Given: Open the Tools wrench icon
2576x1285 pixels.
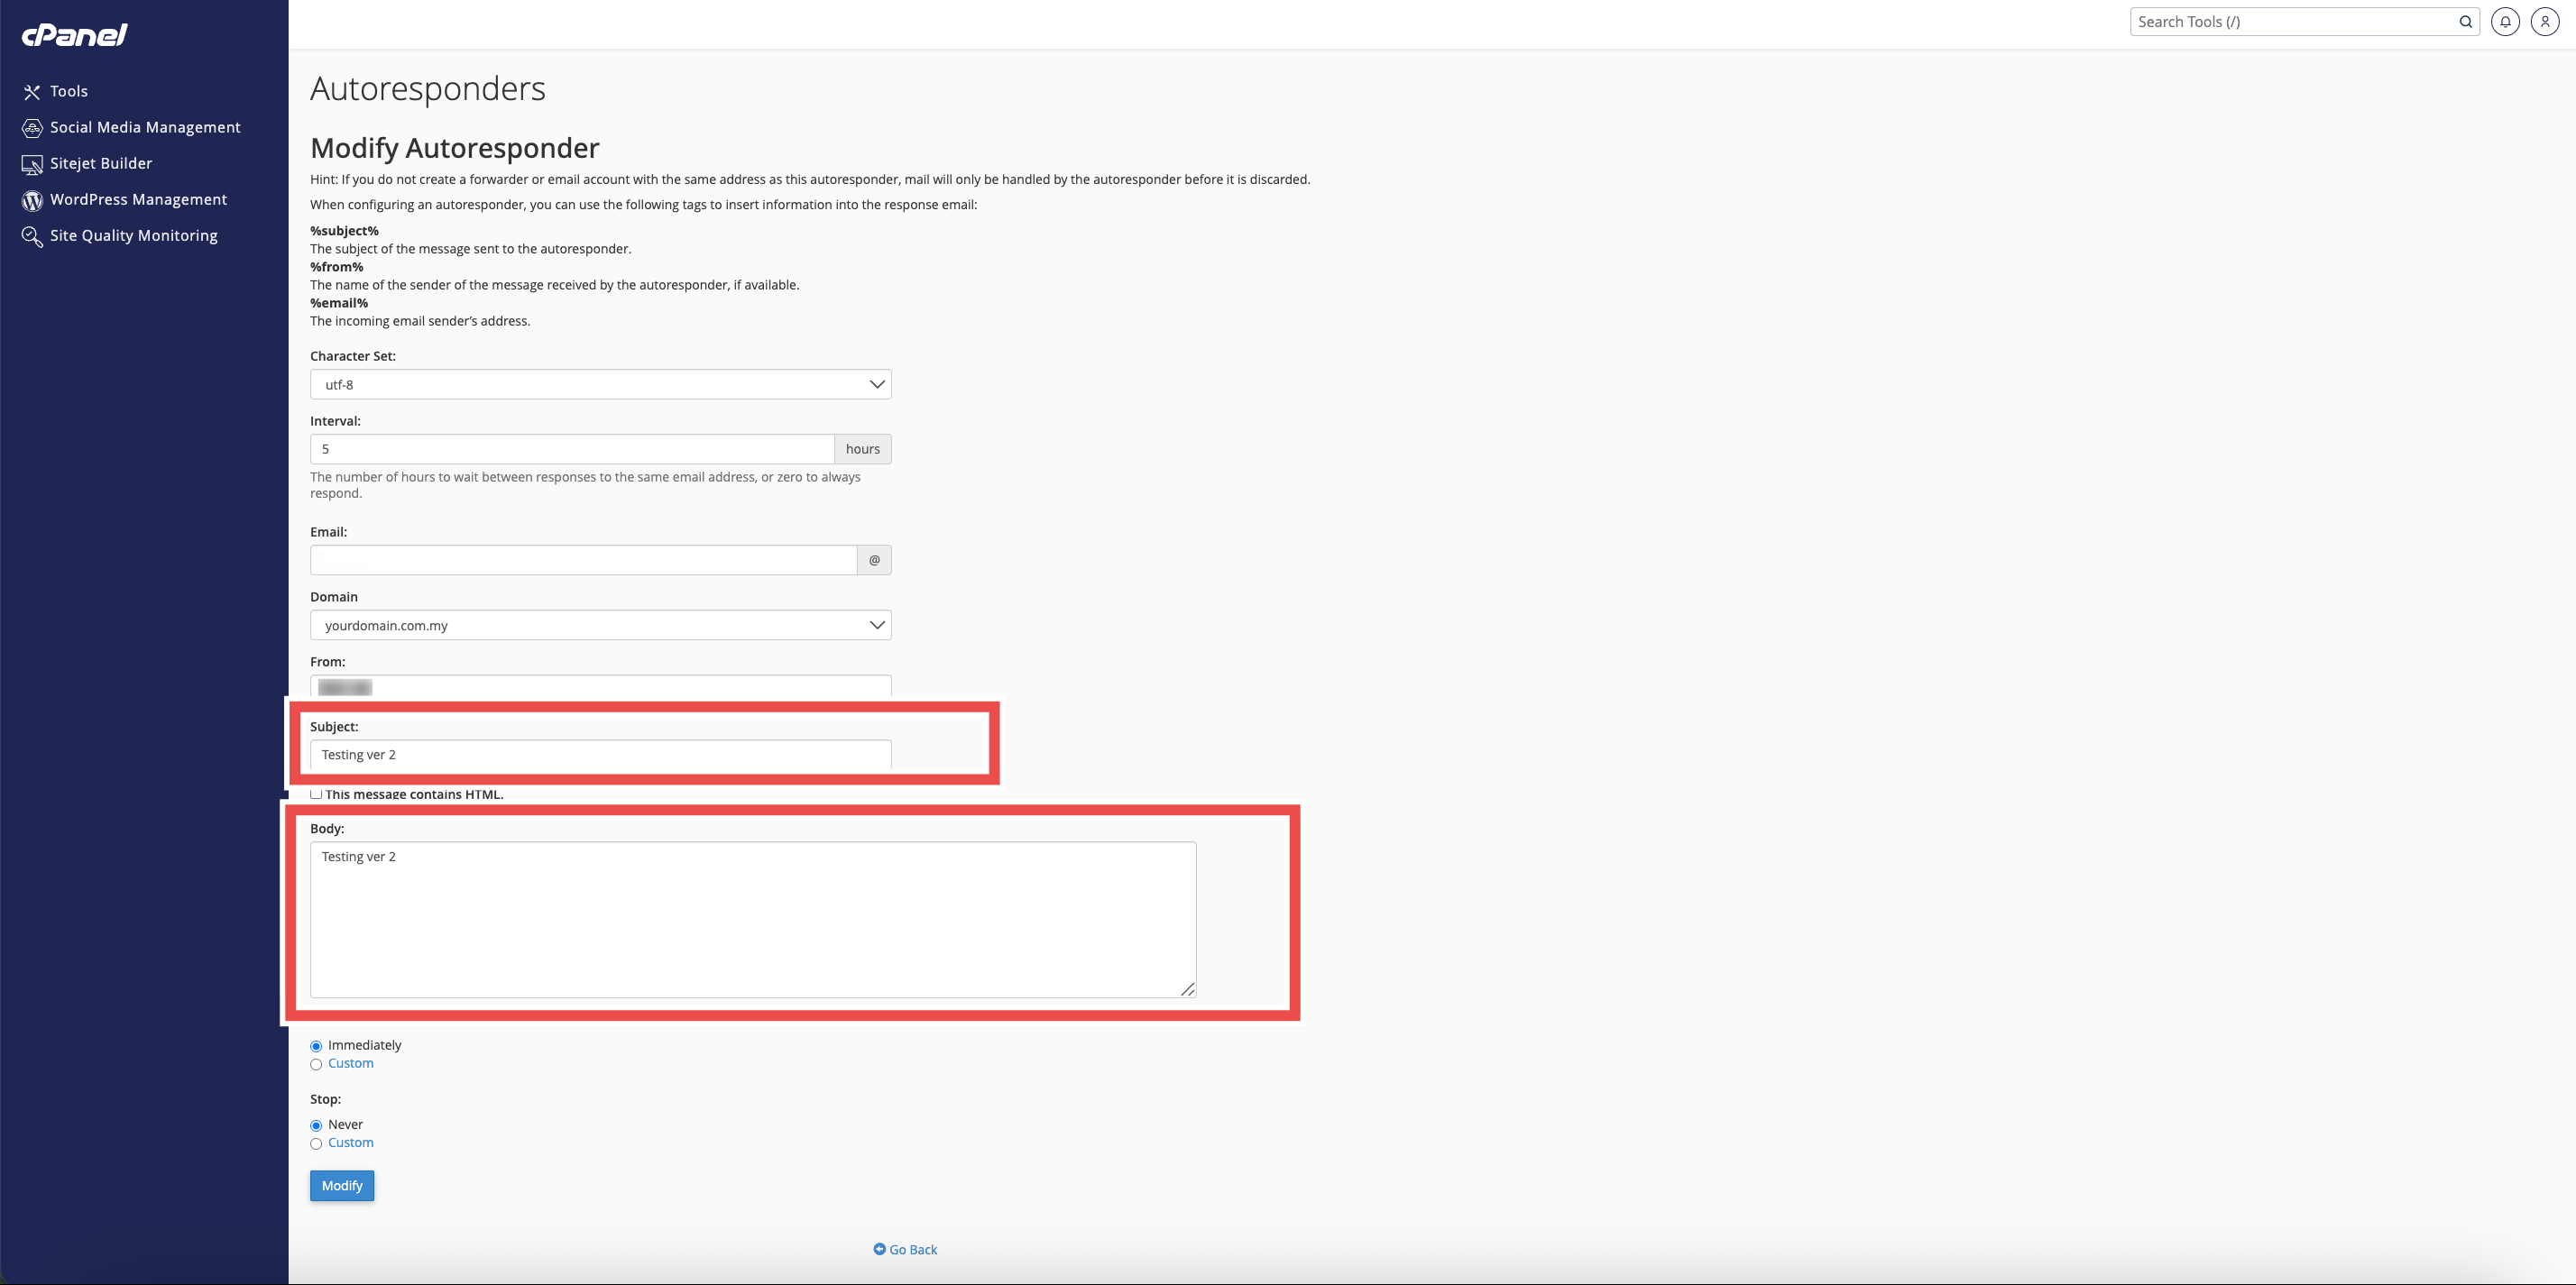Looking at the screenshot, I should pyautogui.click(x=32, y=92).
